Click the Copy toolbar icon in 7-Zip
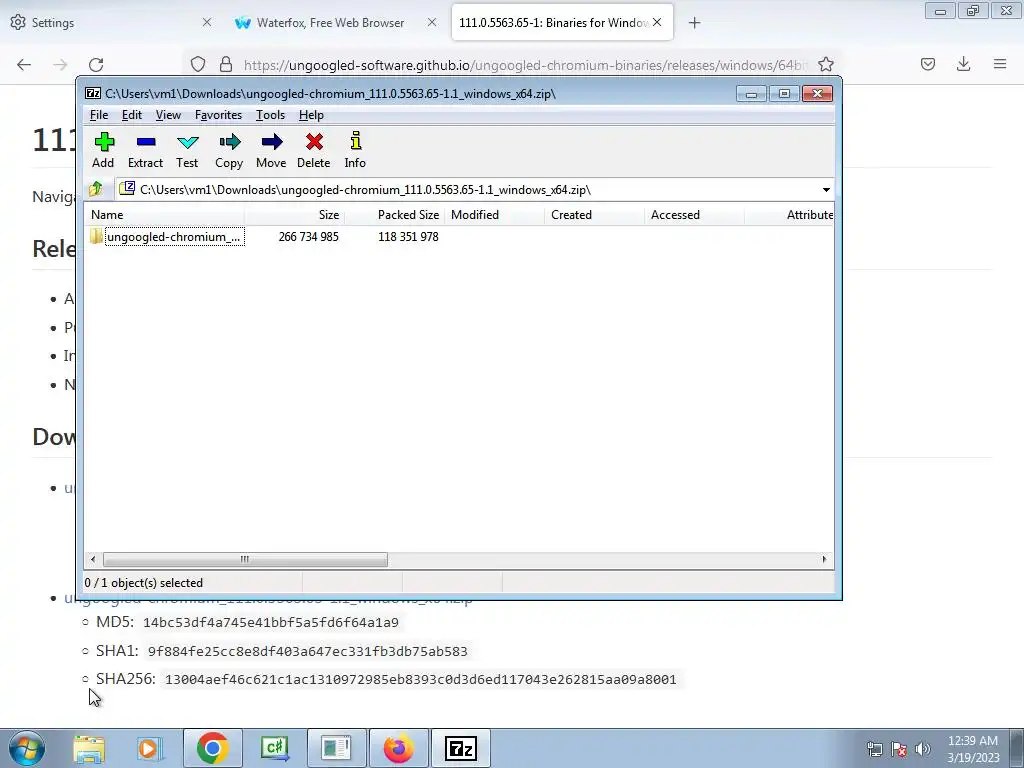 point(229,150)
